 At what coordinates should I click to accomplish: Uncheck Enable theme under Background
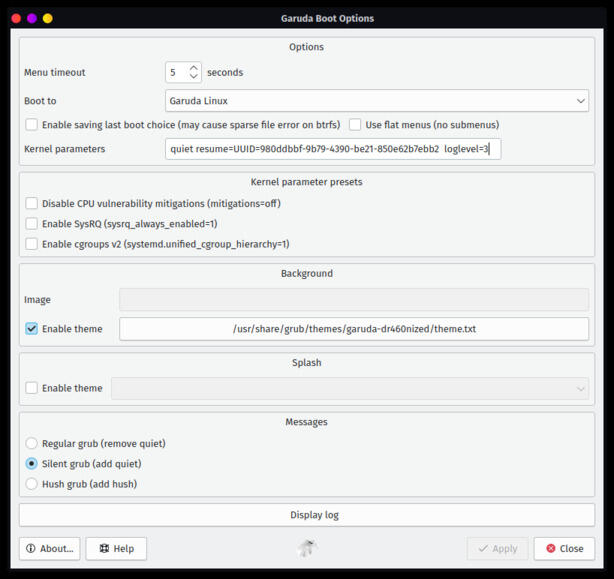(31, 329)
